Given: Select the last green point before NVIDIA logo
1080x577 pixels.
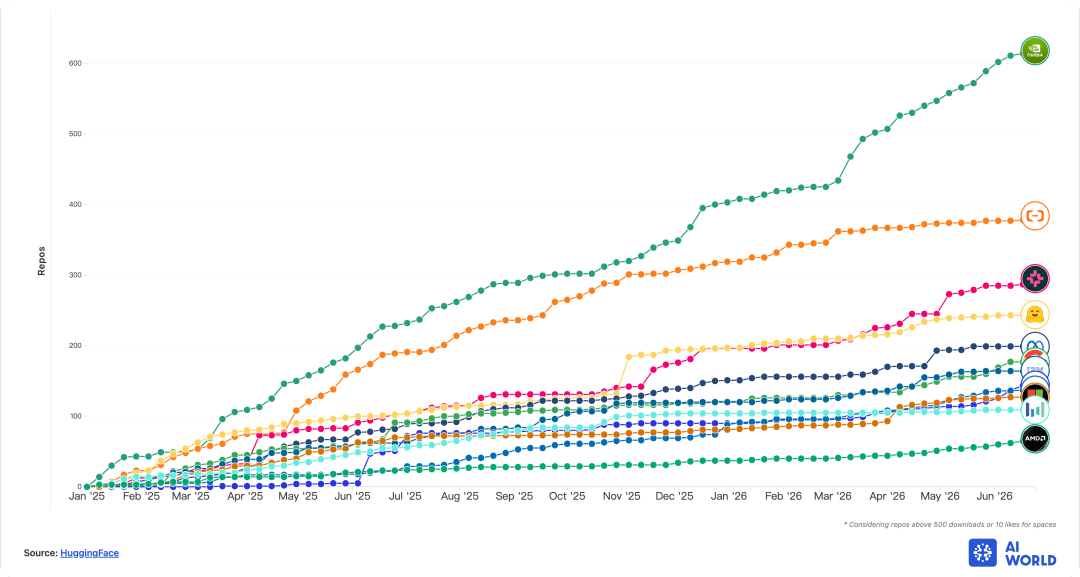Looking at the screenshot, I should pos(1011,55).
